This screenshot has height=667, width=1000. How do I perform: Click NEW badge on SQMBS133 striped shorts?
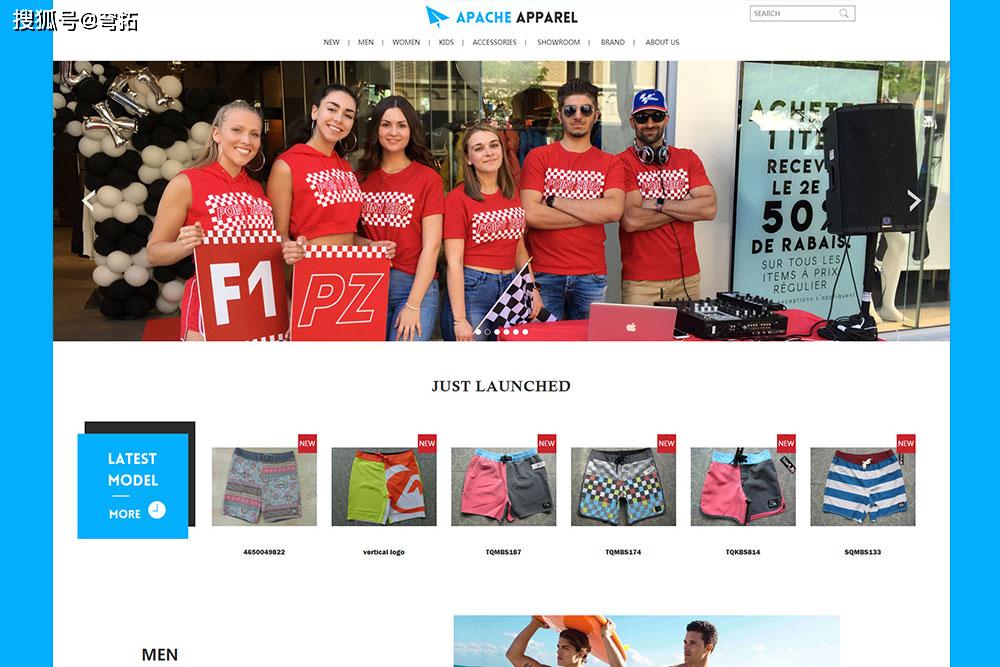[x=906, y=443]
